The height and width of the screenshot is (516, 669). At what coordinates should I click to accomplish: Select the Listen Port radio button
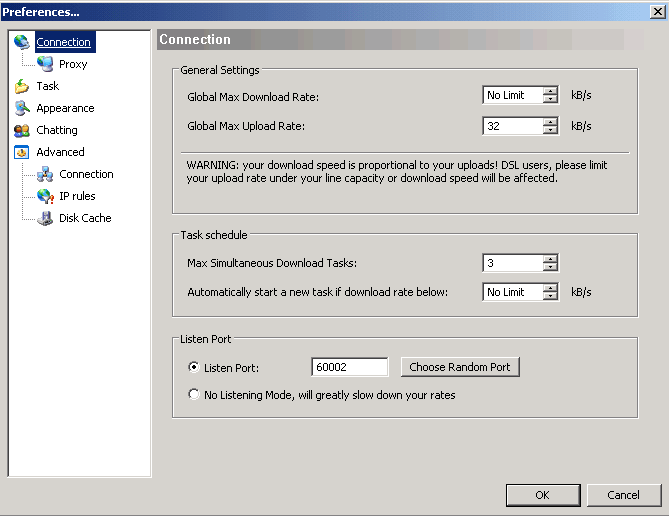pos(194,367)
